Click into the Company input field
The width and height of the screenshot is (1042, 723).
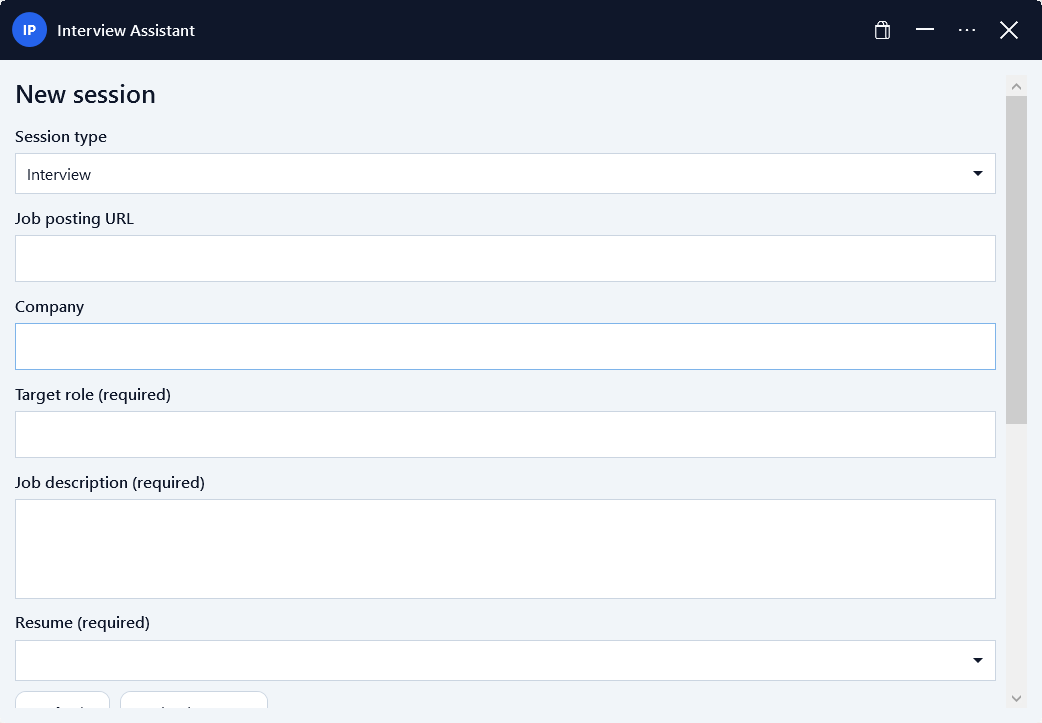(x=505, y=346)
